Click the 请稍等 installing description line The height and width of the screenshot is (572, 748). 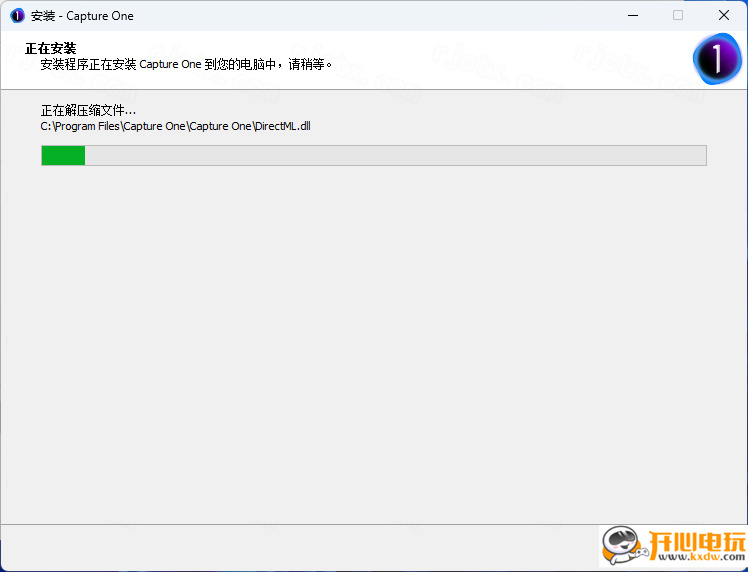187,64
